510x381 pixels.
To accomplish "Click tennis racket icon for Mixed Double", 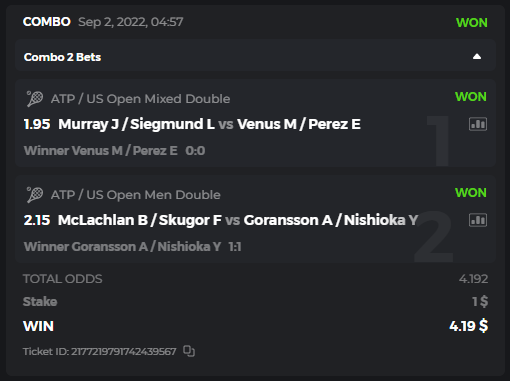I will pyautogui.click(x=35, y=99).
